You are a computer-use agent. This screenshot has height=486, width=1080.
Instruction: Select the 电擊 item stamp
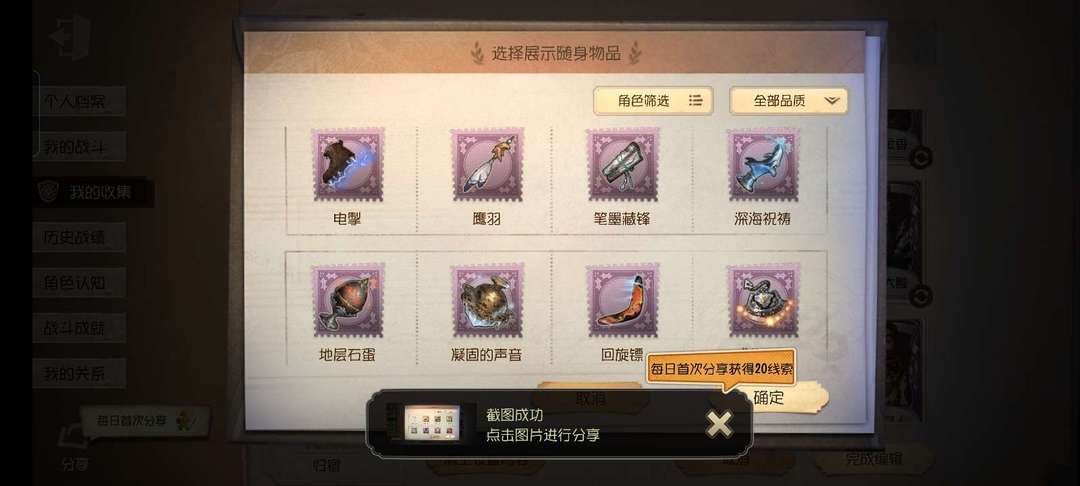tap(348, 165)
